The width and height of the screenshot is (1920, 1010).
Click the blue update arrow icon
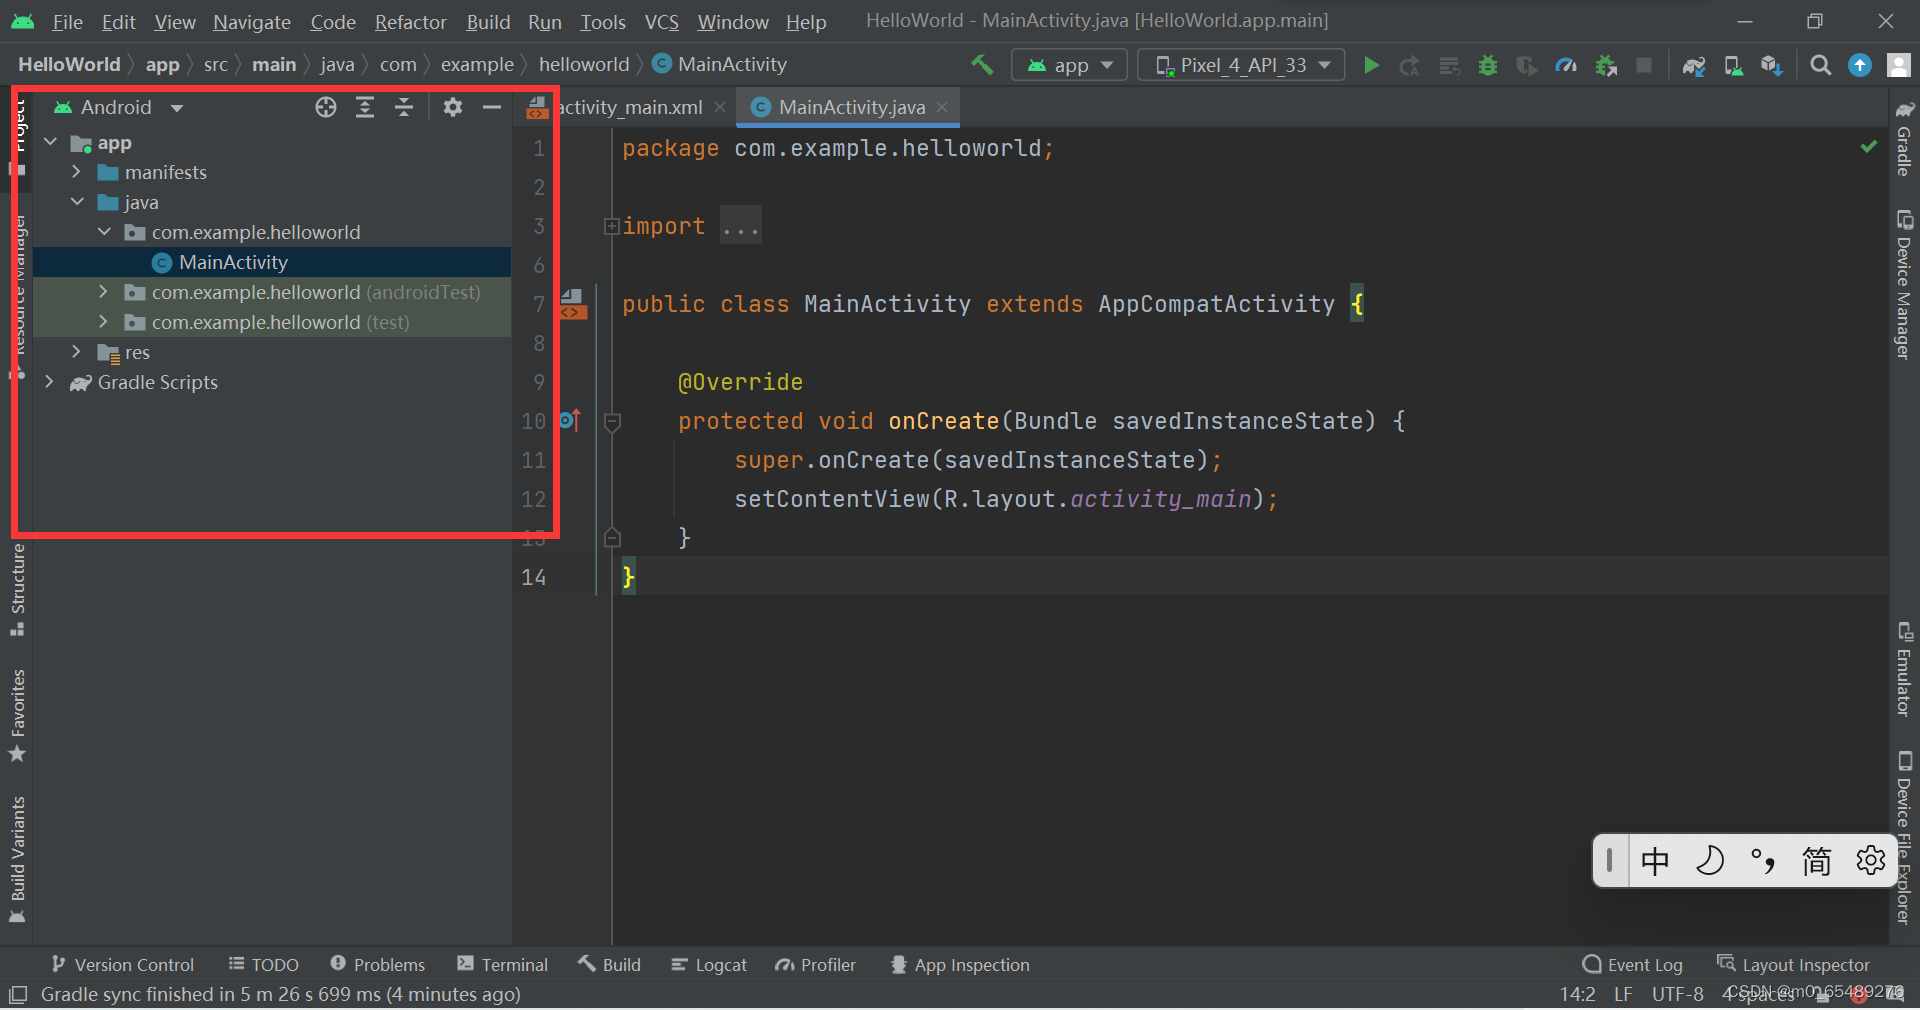1860,65
